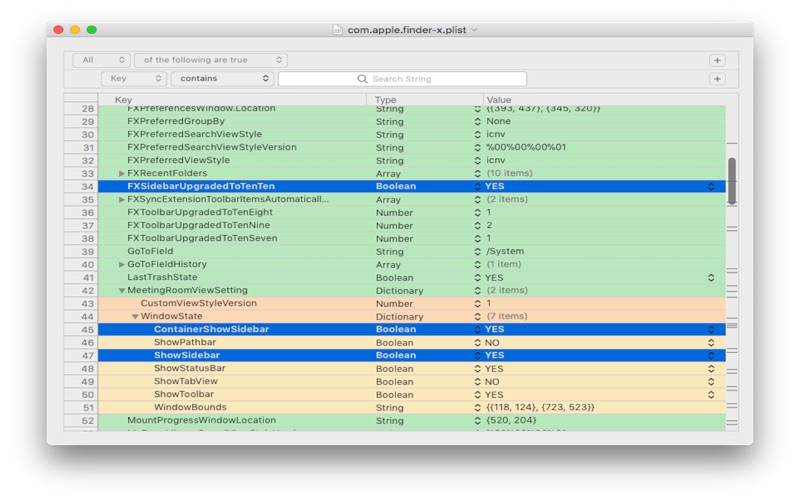
Task: Toggle ShowStatusBar value stepper
Action: tap(711, 368)
